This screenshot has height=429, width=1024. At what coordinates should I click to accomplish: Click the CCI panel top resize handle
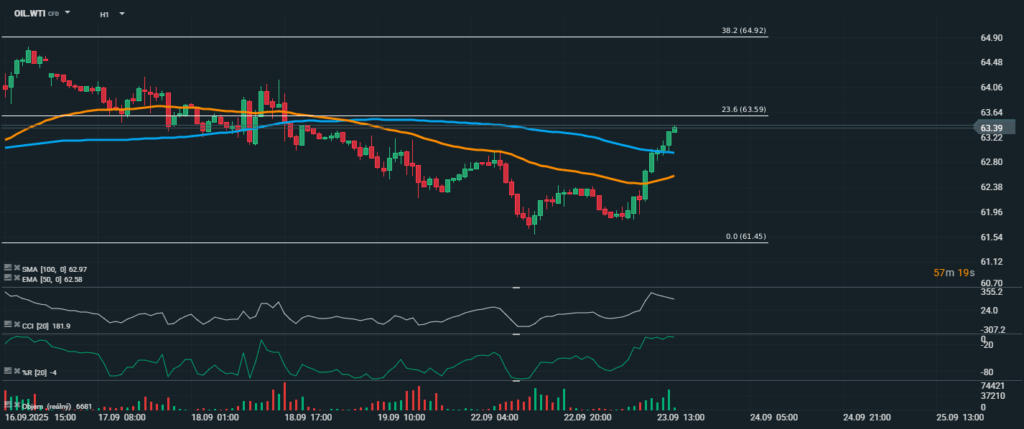tap(517, 287)
